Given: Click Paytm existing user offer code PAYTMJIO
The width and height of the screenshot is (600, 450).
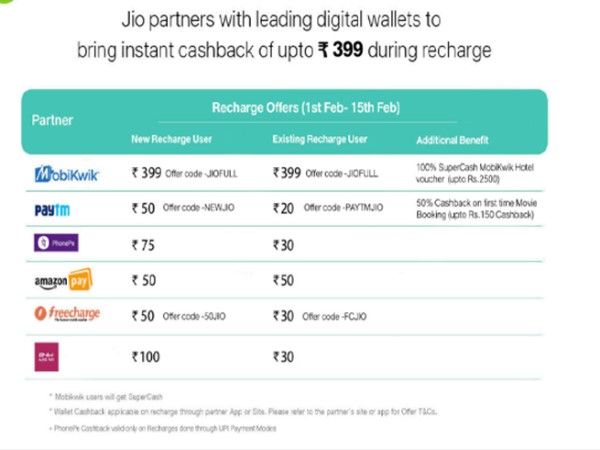Looking at the screenshot, I should pyautogui.click(x=343, y=207).
